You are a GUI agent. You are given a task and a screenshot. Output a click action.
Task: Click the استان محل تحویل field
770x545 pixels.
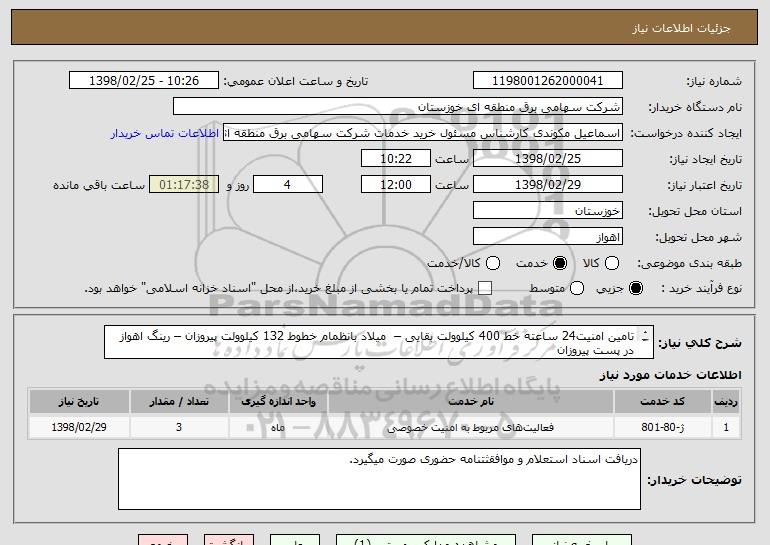click(546, 211)
